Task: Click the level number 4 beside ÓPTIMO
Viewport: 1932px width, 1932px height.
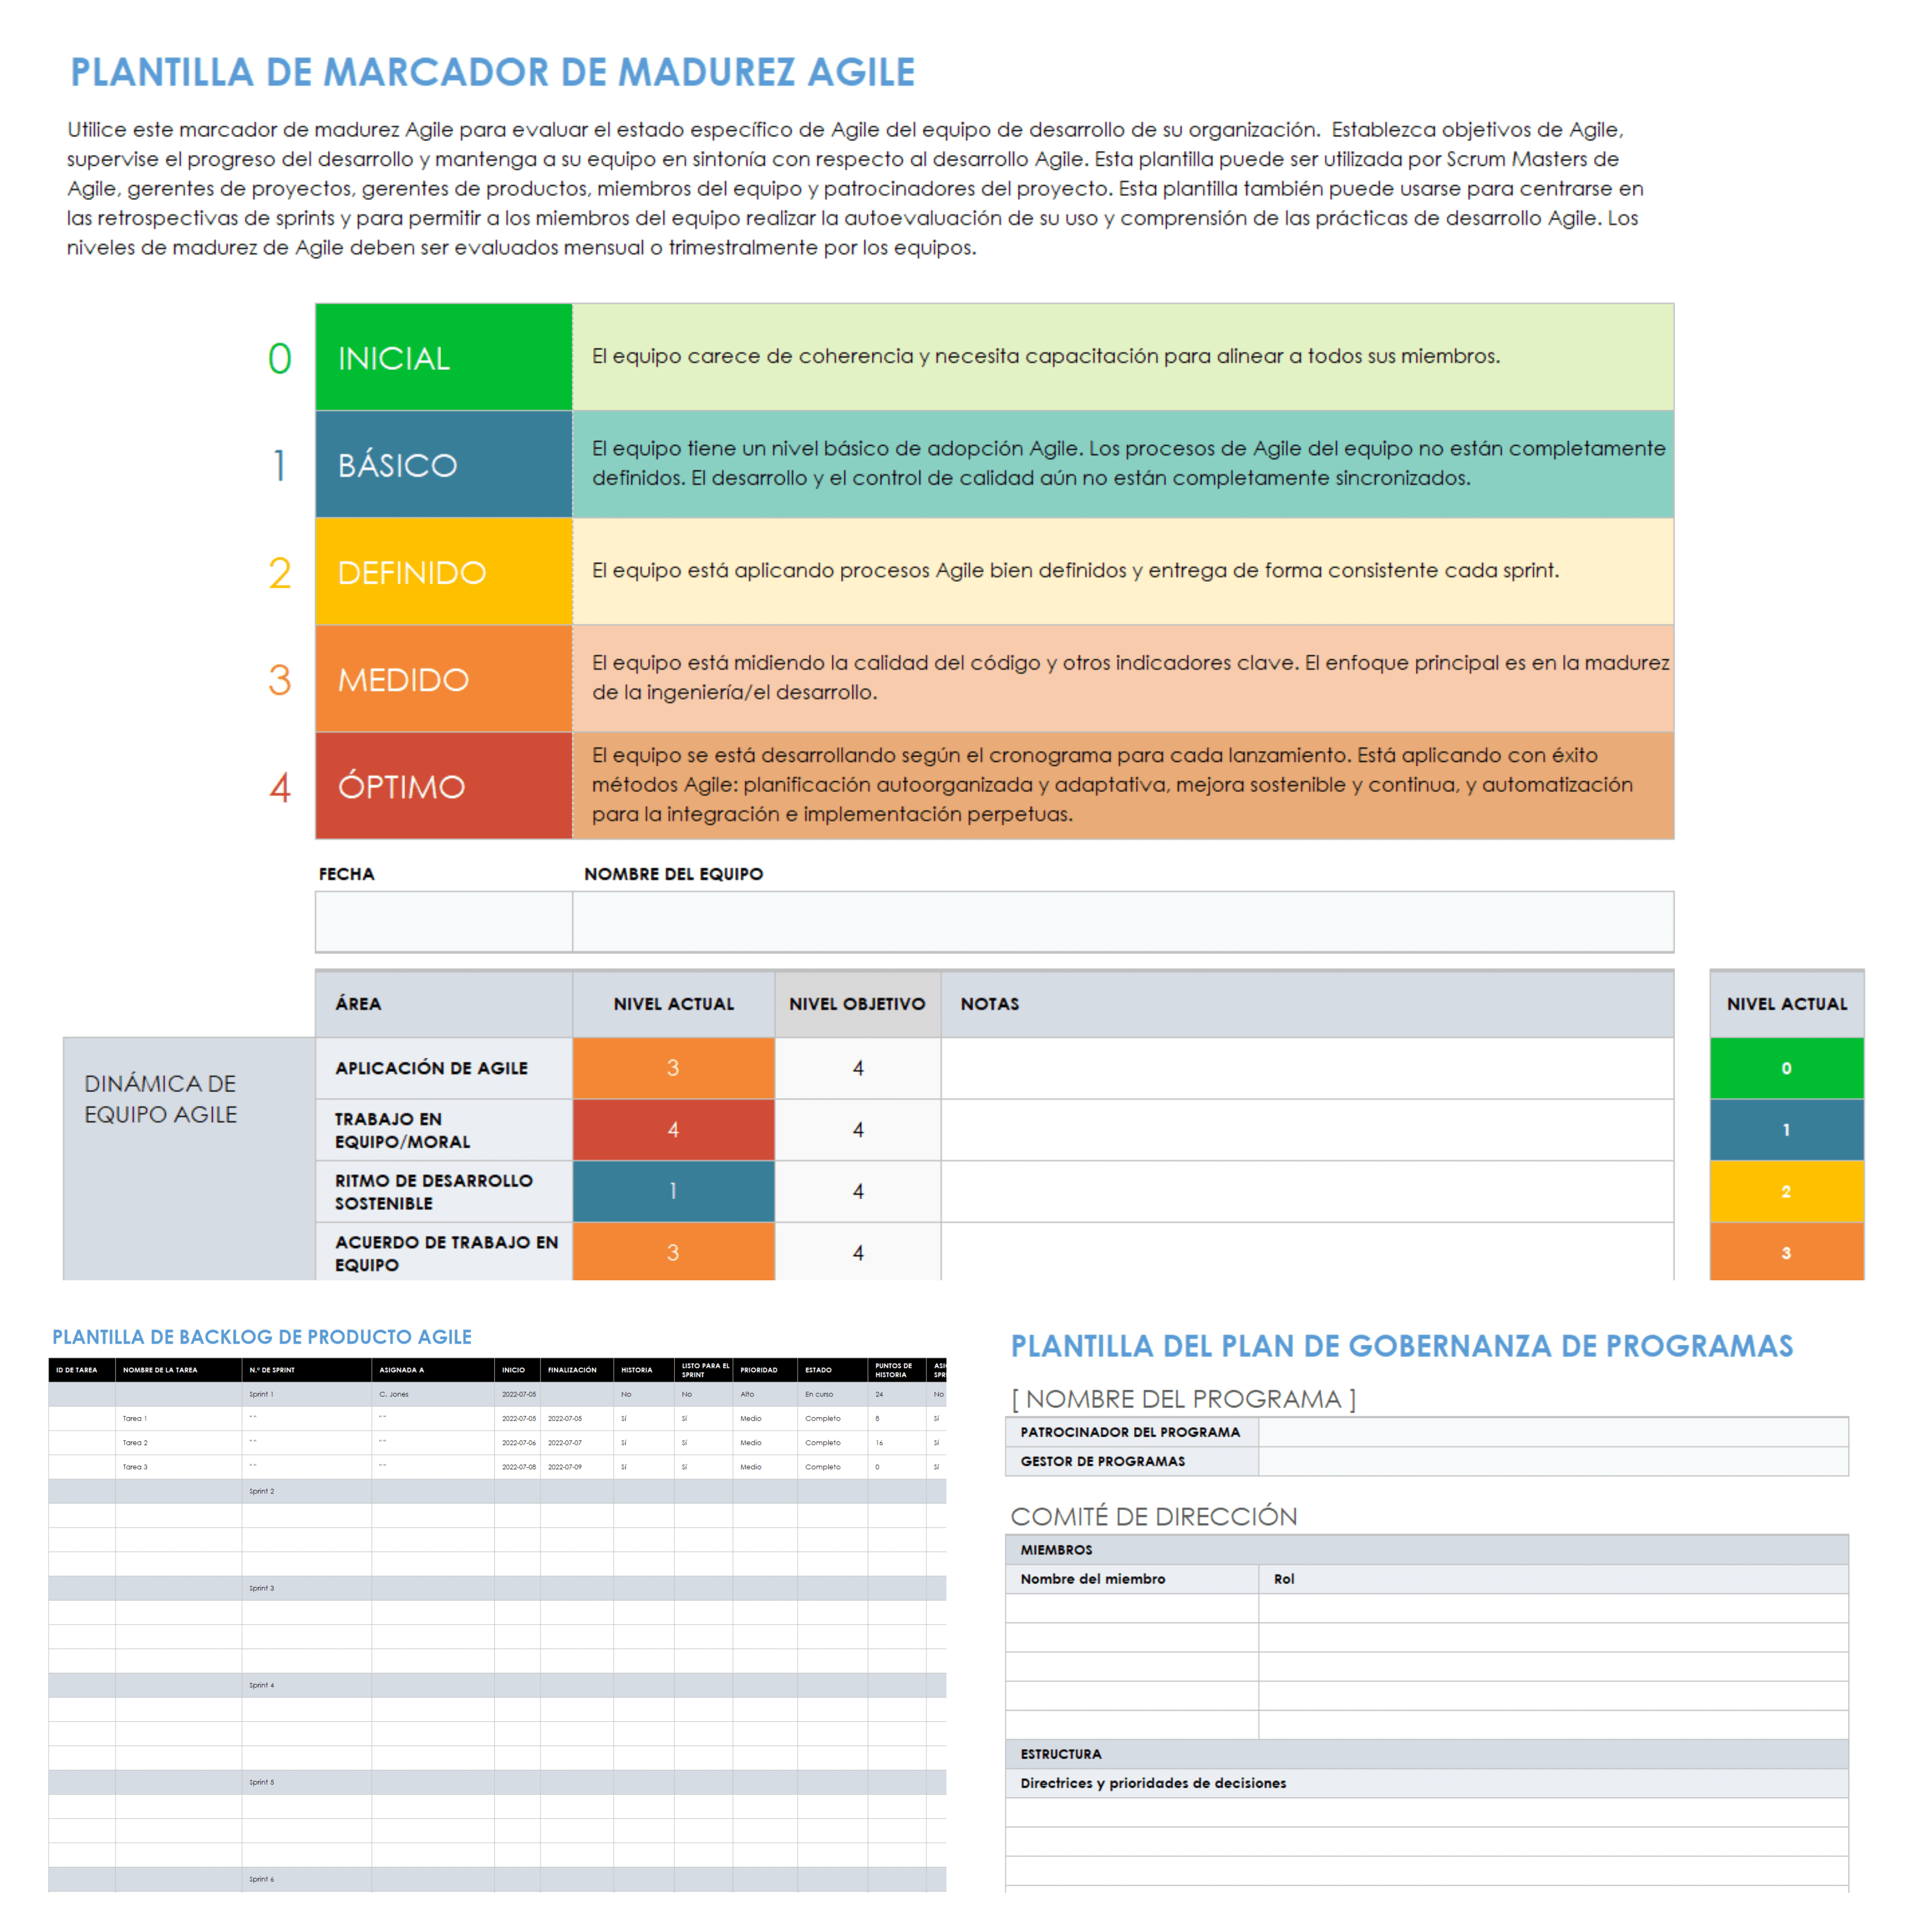Action: tap(280, 787)
